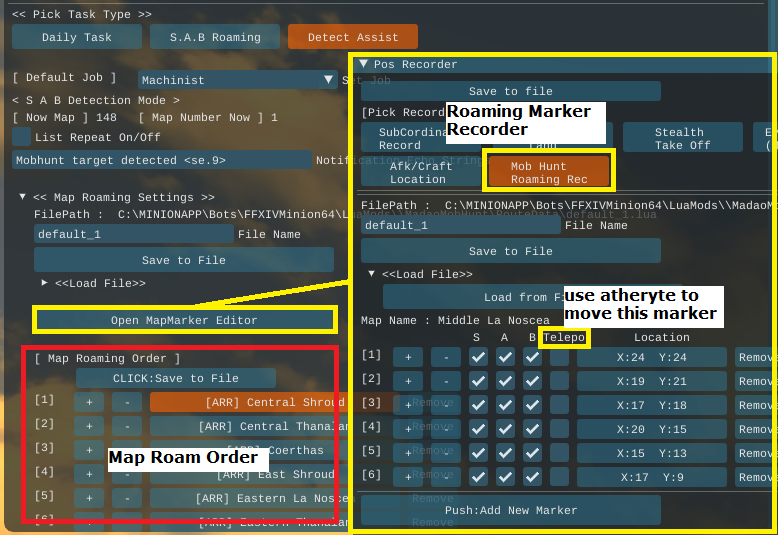778x535 pixels.
Task: Click plus button on marker row 2
Action: click(x=407, y=381)
